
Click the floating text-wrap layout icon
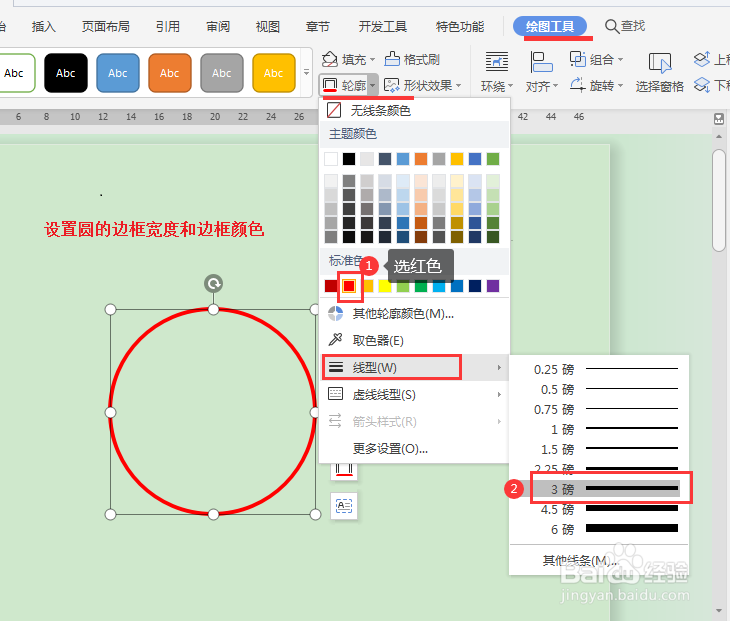(344, 506)
